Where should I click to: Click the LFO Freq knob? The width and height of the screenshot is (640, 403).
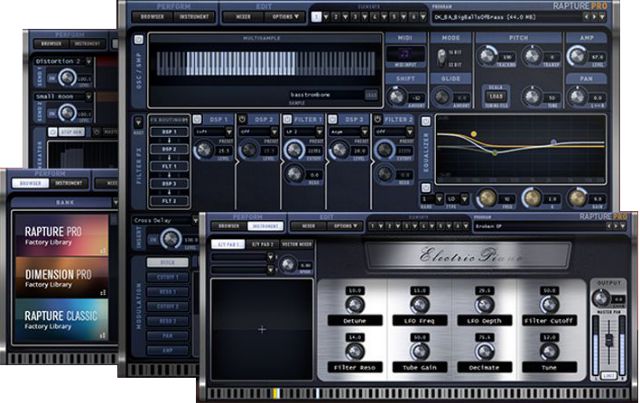[419, 305]
